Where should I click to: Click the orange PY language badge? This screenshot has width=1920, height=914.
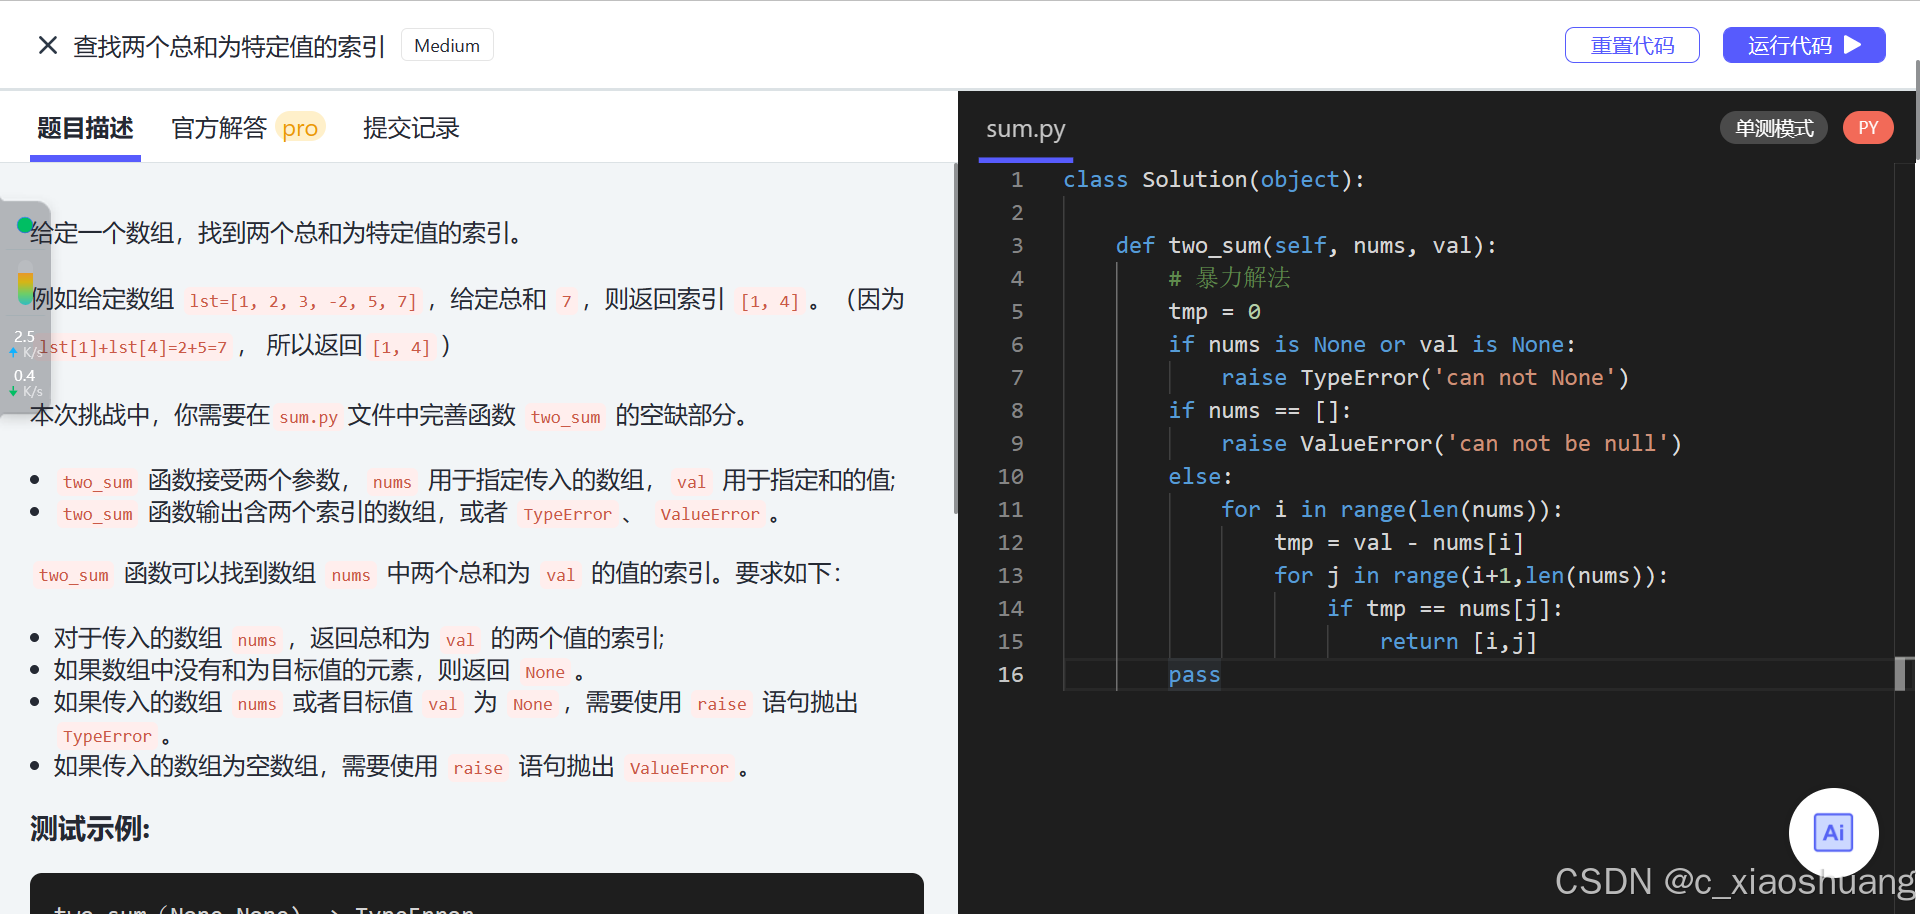[1868, 127]
